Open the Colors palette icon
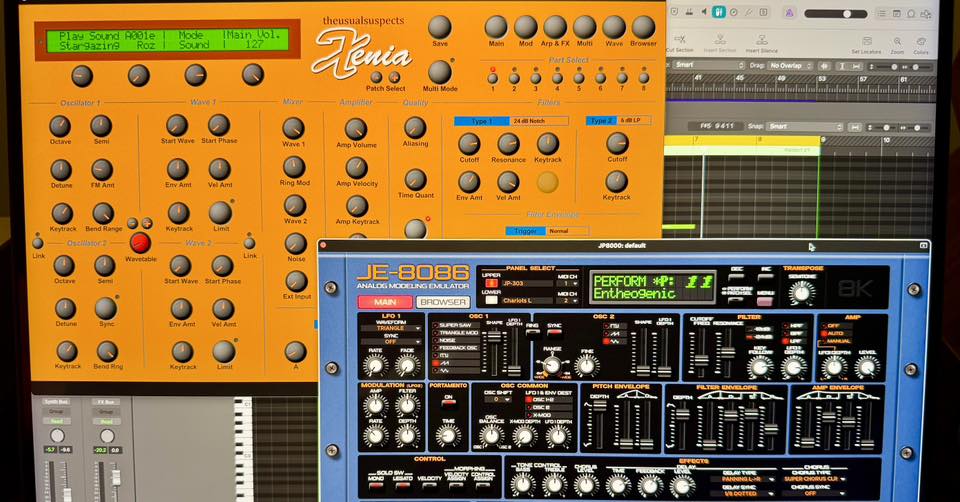Viewport: 960px width, 502px height. tap(921, 41)
